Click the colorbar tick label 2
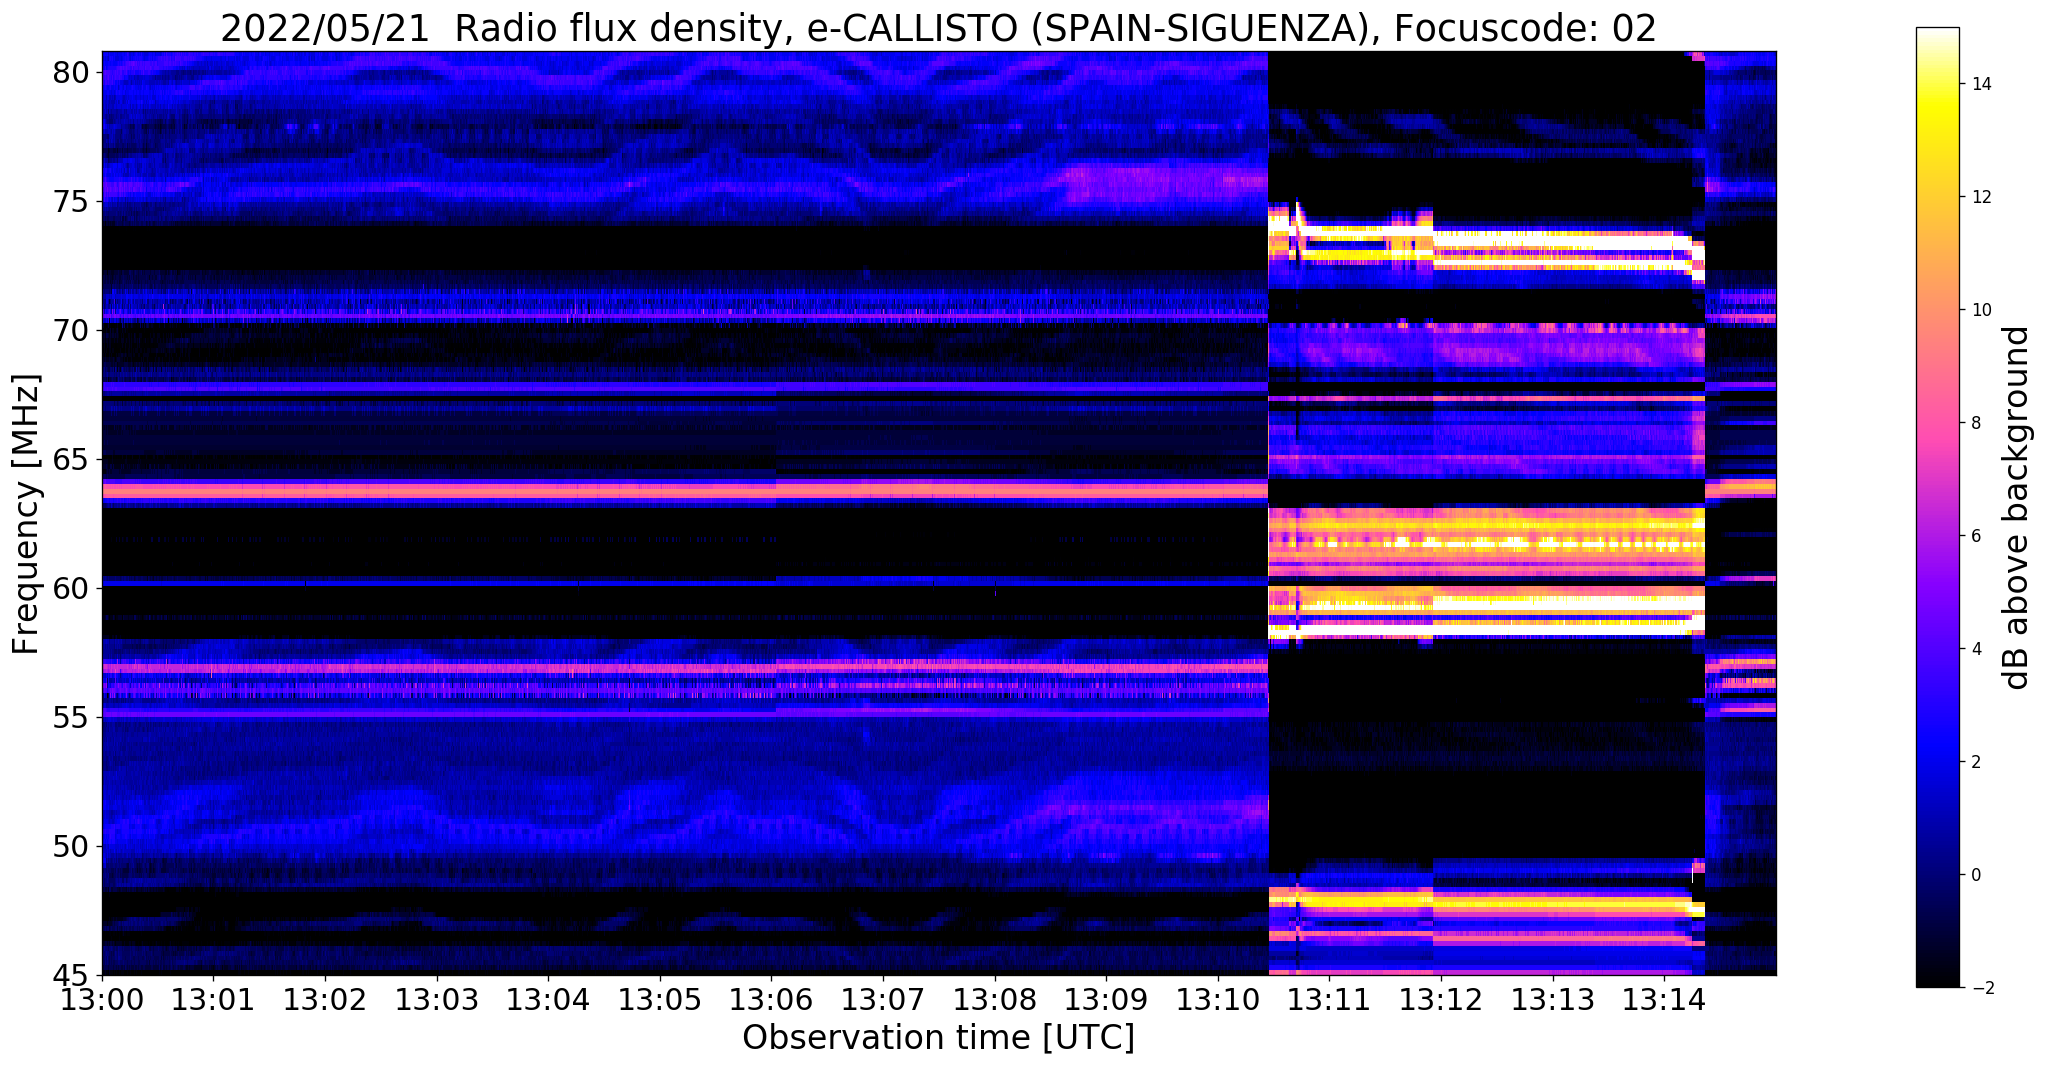2047x1067 pixels. click(1975, 762)
